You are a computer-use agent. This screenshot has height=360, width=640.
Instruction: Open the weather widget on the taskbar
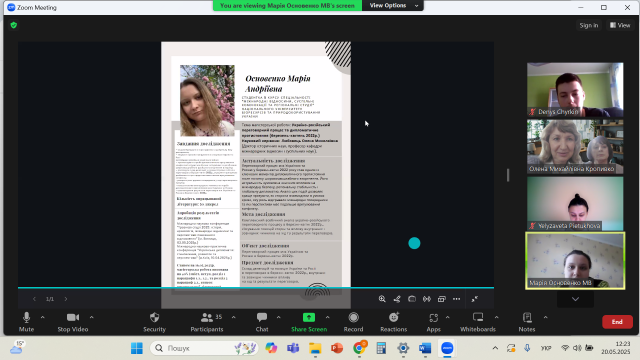click(x=17, y=348)
